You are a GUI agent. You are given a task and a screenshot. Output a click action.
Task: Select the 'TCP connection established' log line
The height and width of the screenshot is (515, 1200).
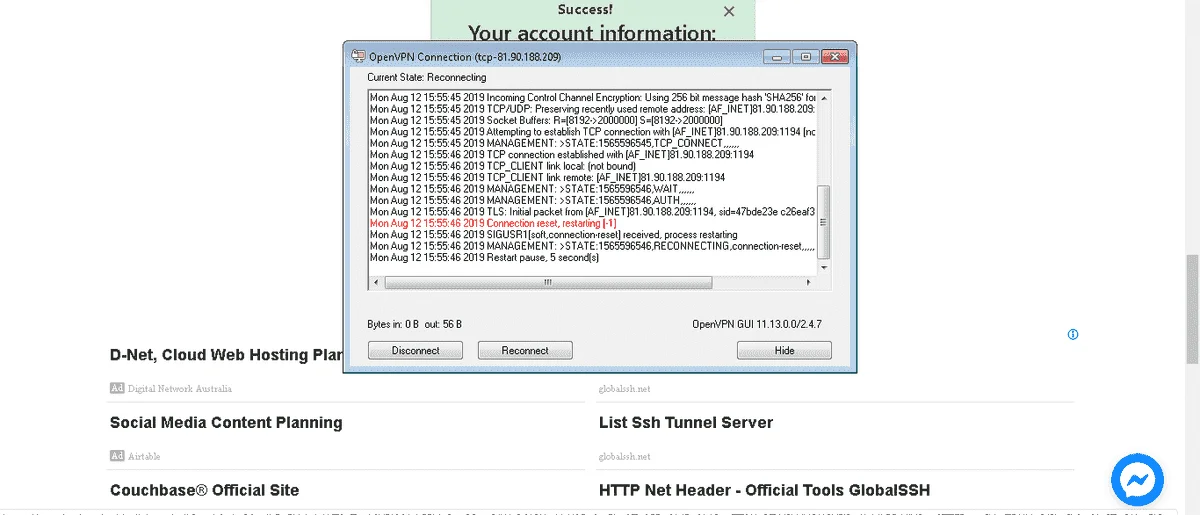tap(561, 154)
